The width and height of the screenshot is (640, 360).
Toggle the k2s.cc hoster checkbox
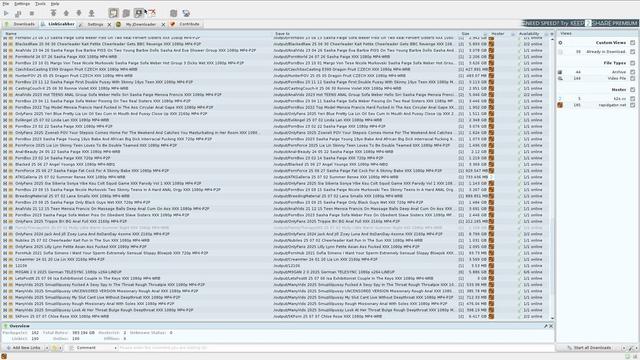tap(633, 99)
